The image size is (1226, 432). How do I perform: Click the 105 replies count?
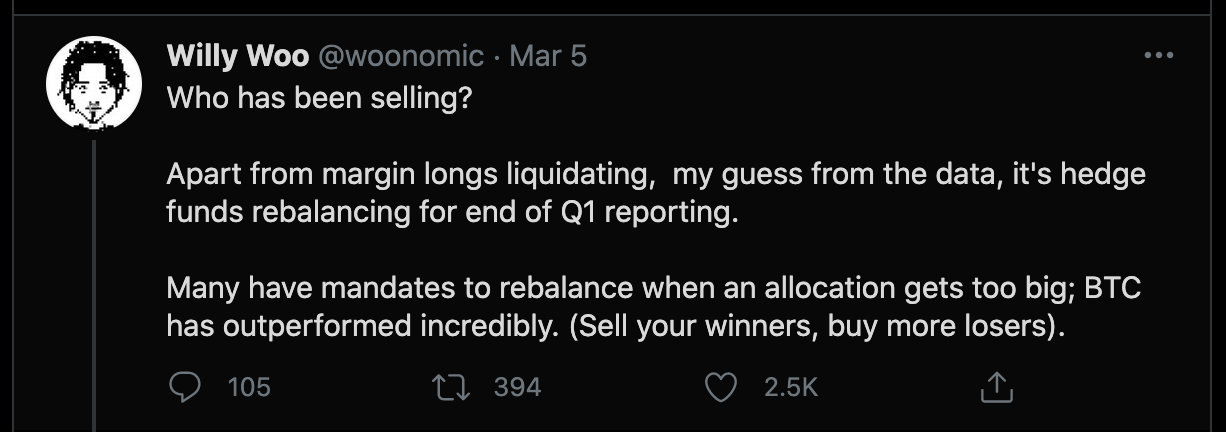coord(249,387)
